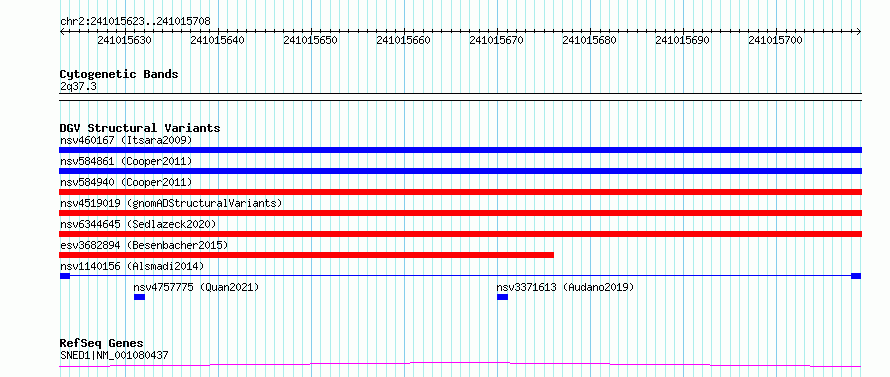Open the nsv4757775 (Quan2021) label

(x=196, y=287)
